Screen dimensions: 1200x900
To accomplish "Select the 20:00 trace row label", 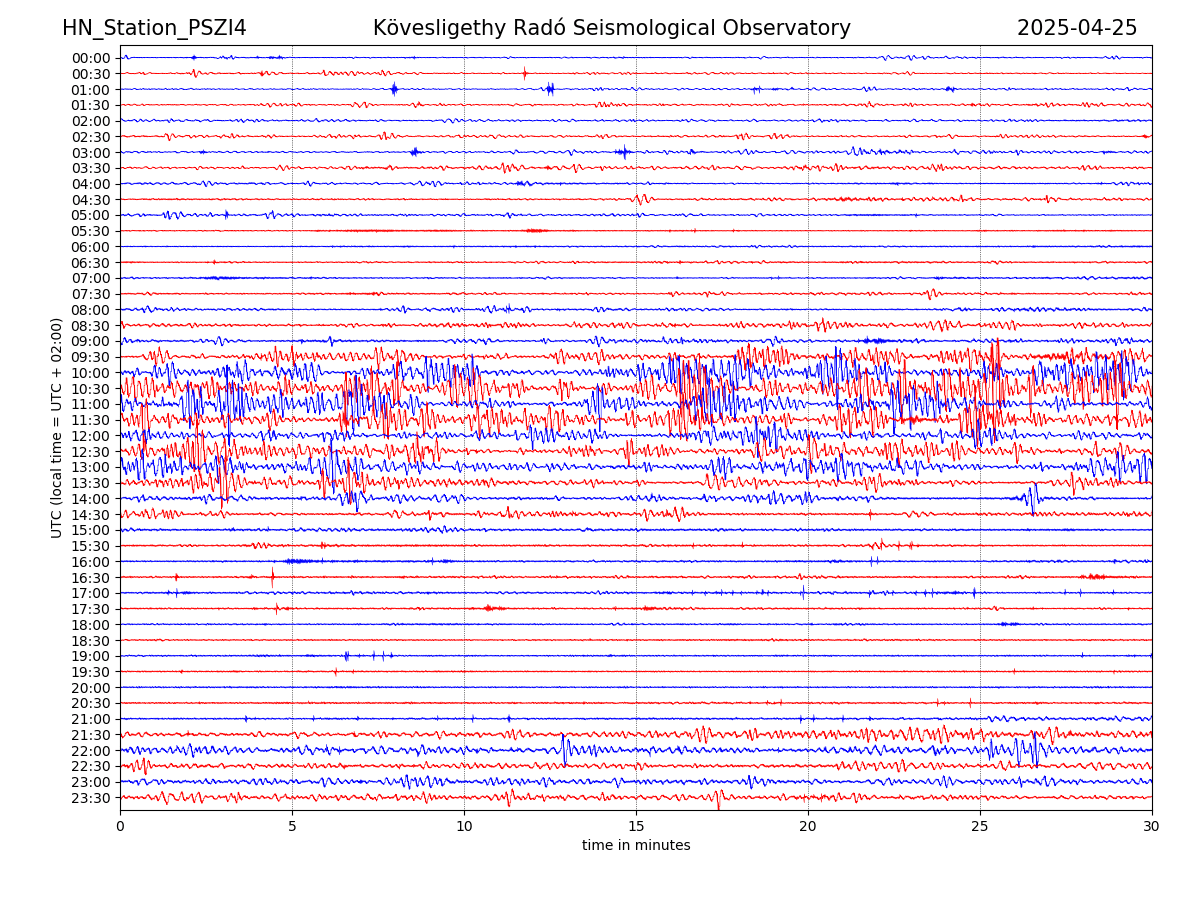I will [x=91, y=688].
